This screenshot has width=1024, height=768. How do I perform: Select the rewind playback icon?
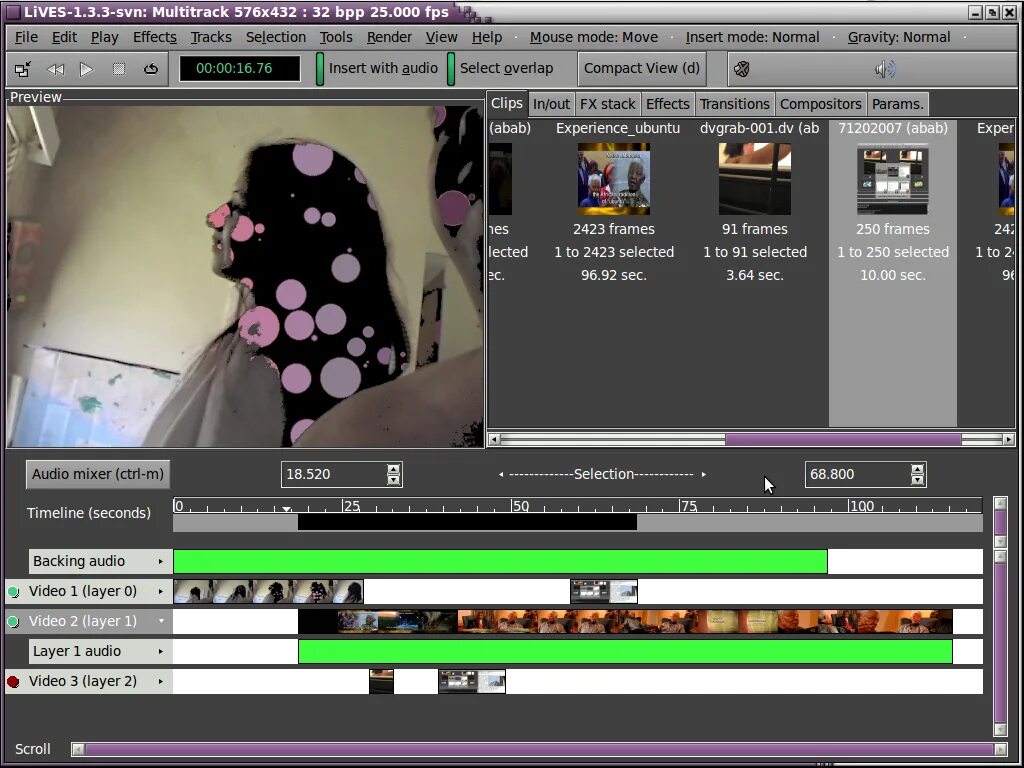[56, 69]
